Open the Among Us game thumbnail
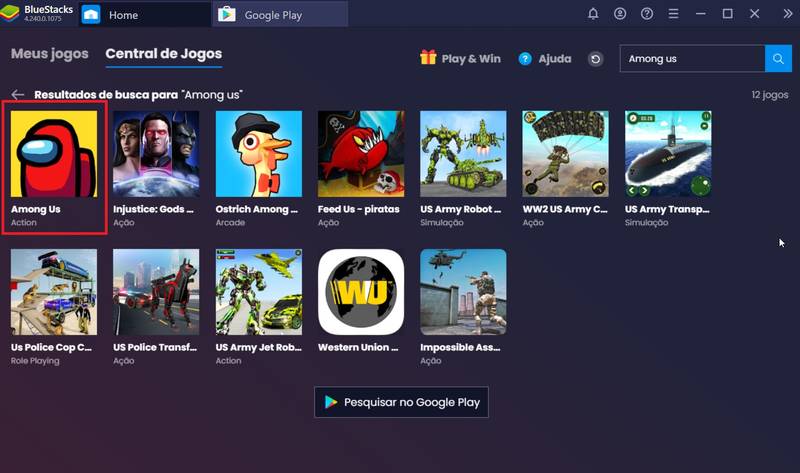800x473 pixels. 54,154
